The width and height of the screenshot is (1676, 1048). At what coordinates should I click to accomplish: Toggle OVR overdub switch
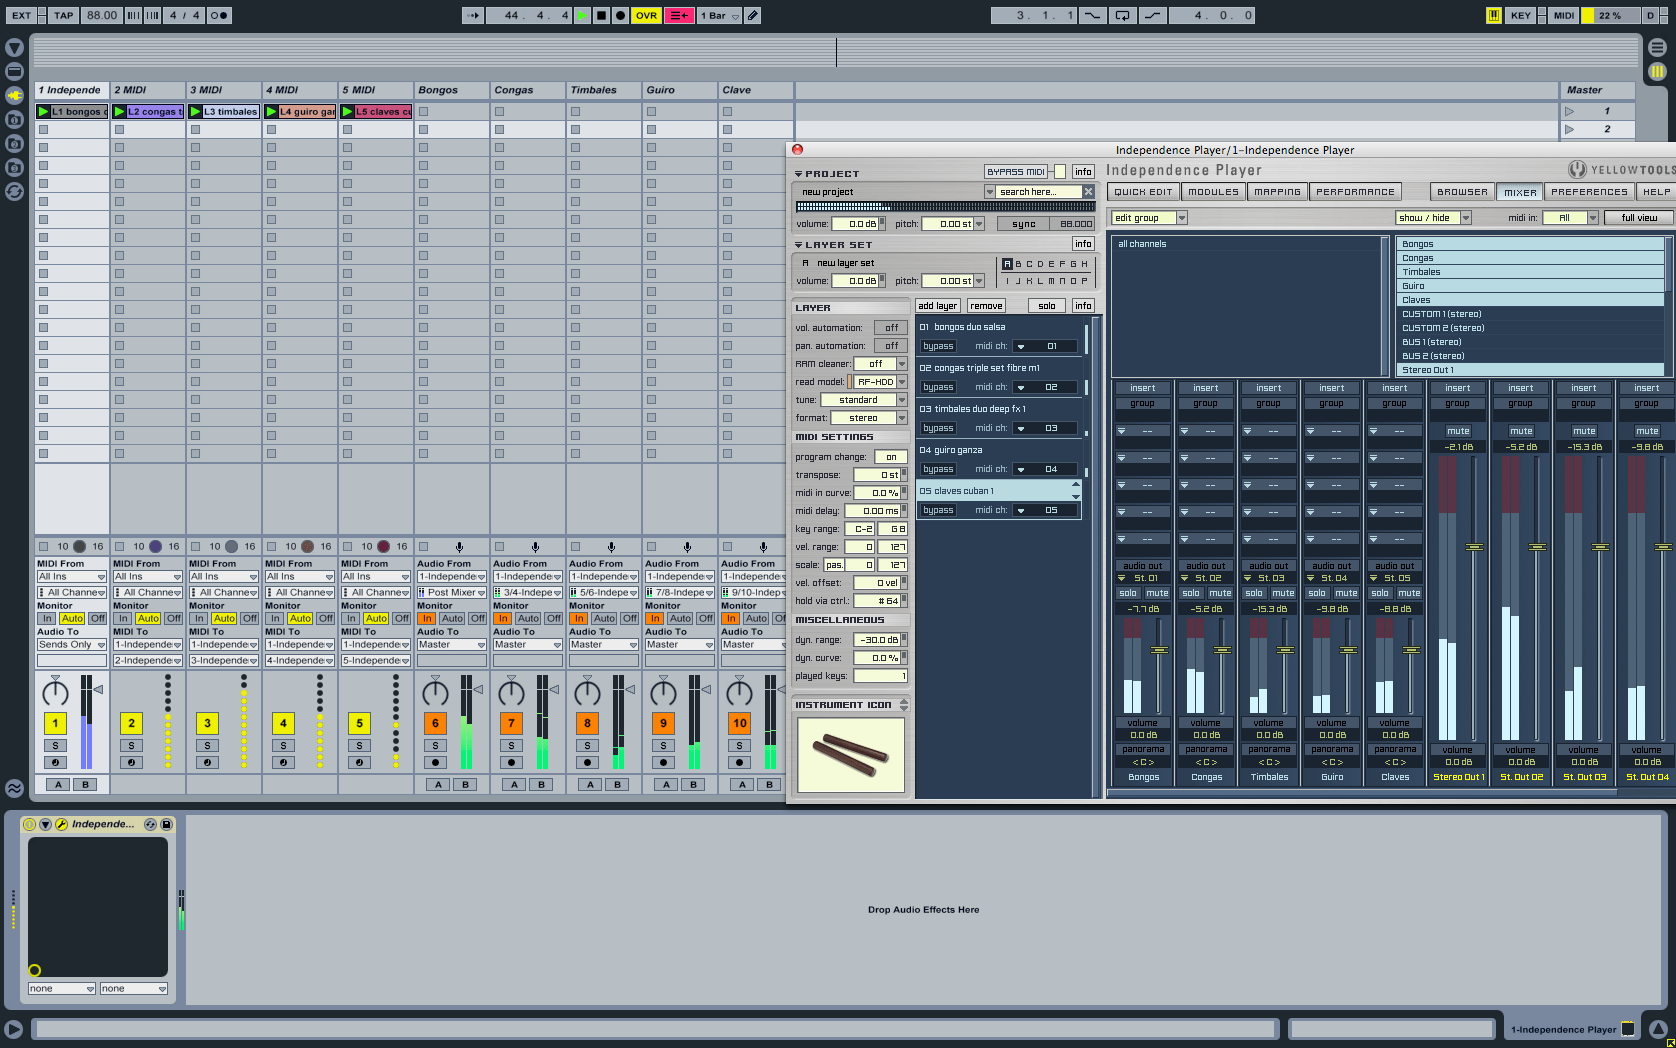(646, 15)
